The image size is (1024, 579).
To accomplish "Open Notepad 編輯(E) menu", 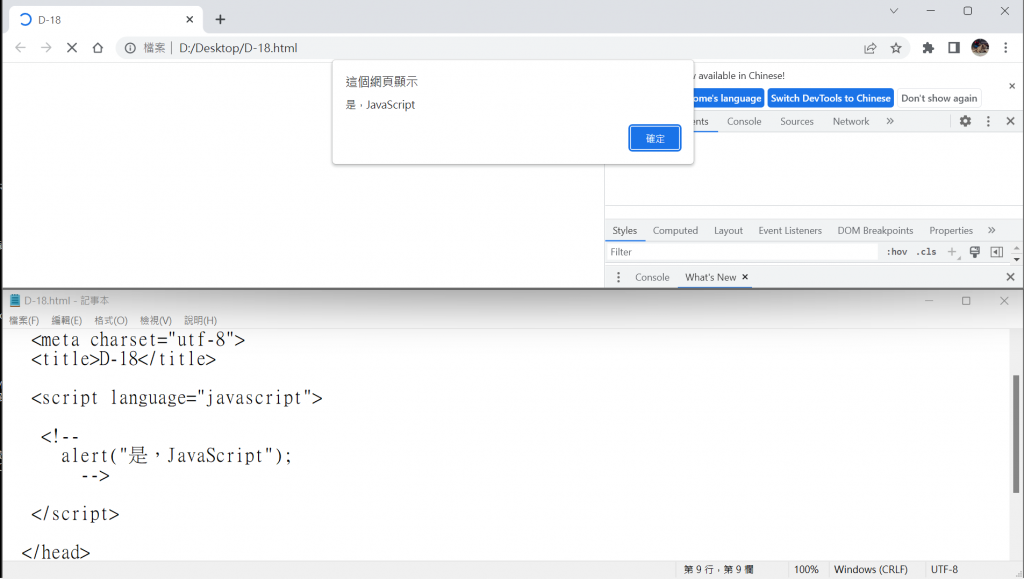I will [x=67, y=321].
